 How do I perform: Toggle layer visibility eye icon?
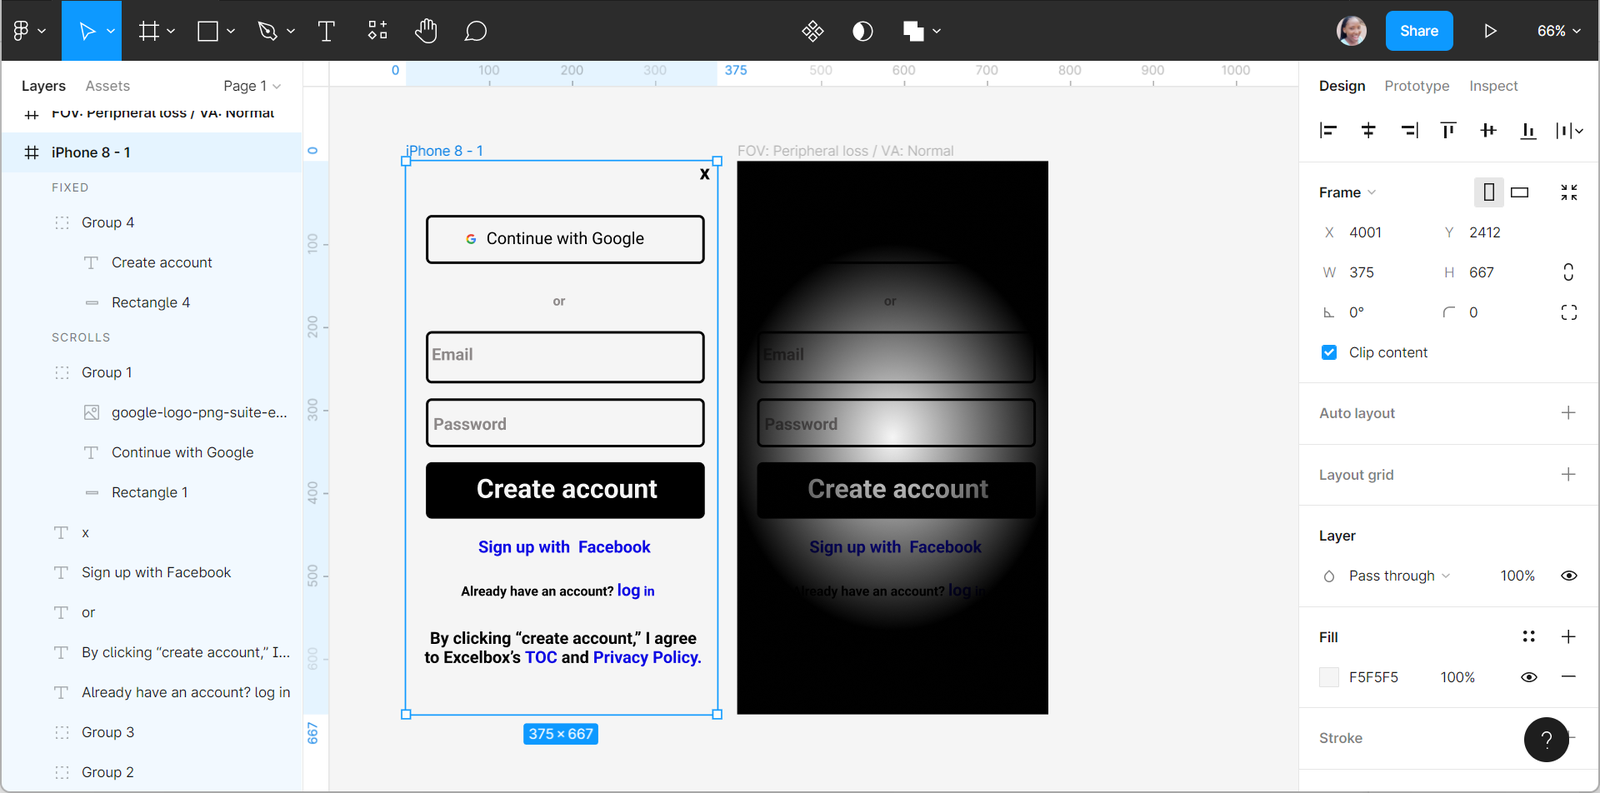pos(1568,576)
